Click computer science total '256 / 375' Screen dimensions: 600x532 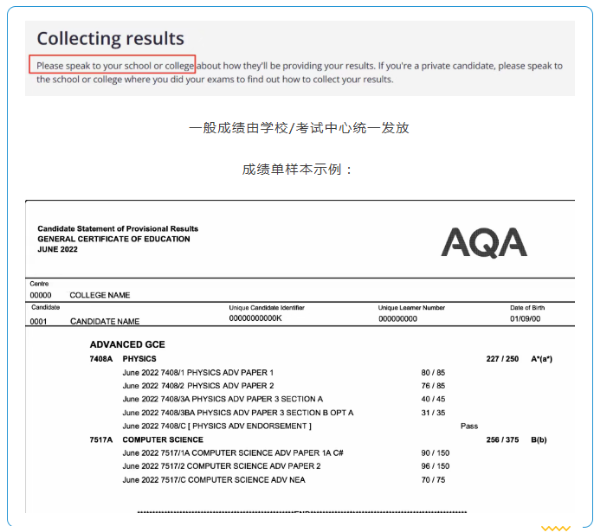tap(502, 440)
